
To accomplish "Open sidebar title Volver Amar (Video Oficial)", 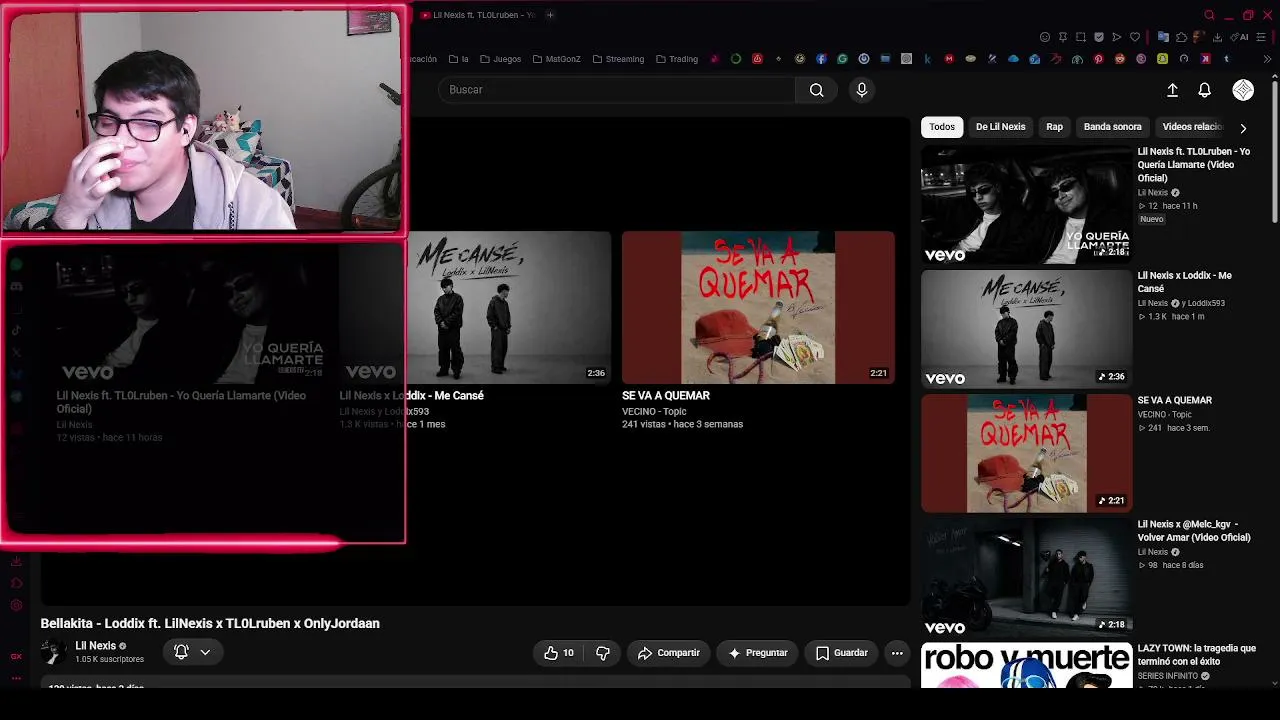I will (x=1194, y=531).
